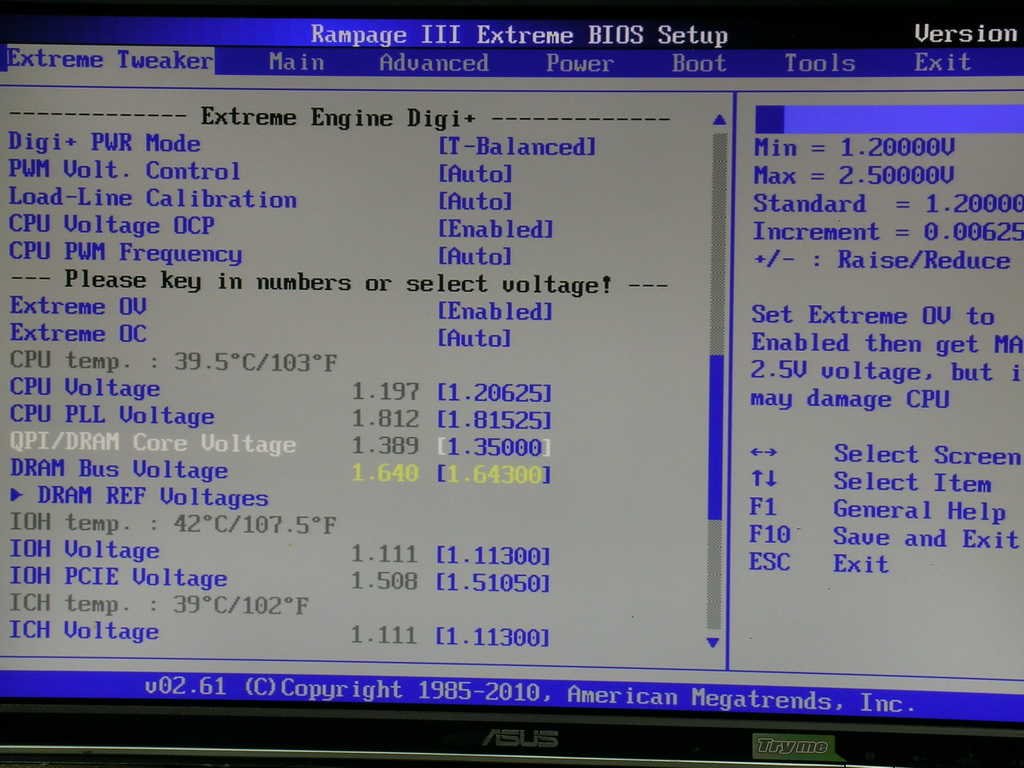
Task: Edit CPU Voltage value 1.20625
Action: click(x=494, y=392)
